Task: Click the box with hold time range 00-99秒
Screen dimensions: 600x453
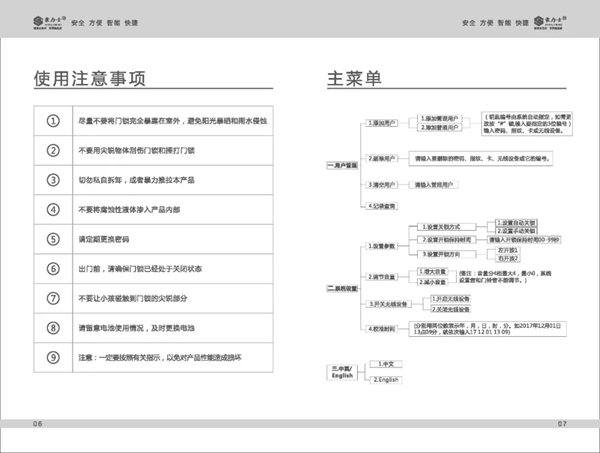Action: 524,240
